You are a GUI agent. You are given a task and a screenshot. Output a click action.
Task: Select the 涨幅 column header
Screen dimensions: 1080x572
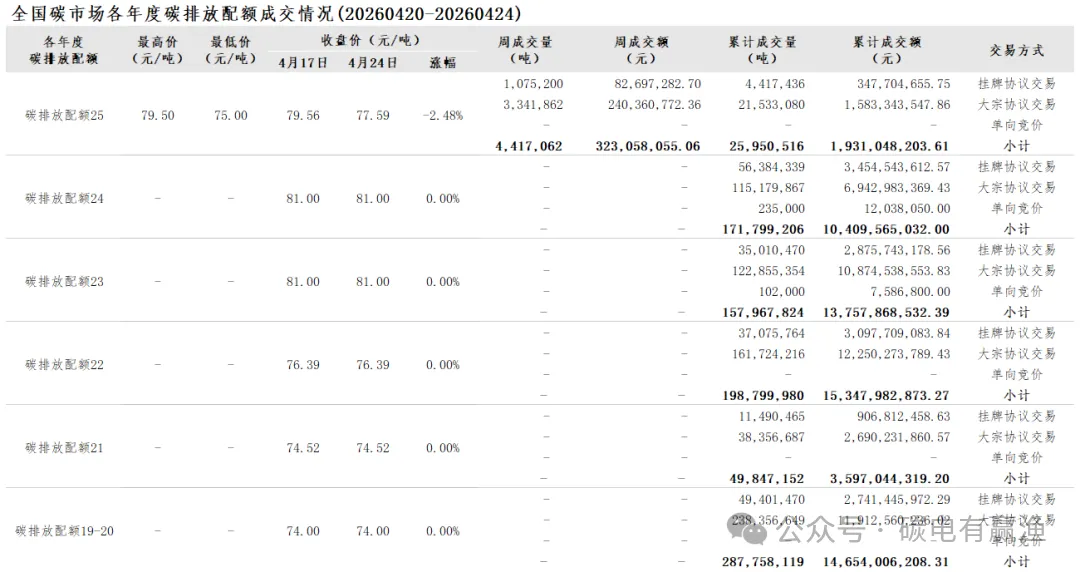coord(442,62)
